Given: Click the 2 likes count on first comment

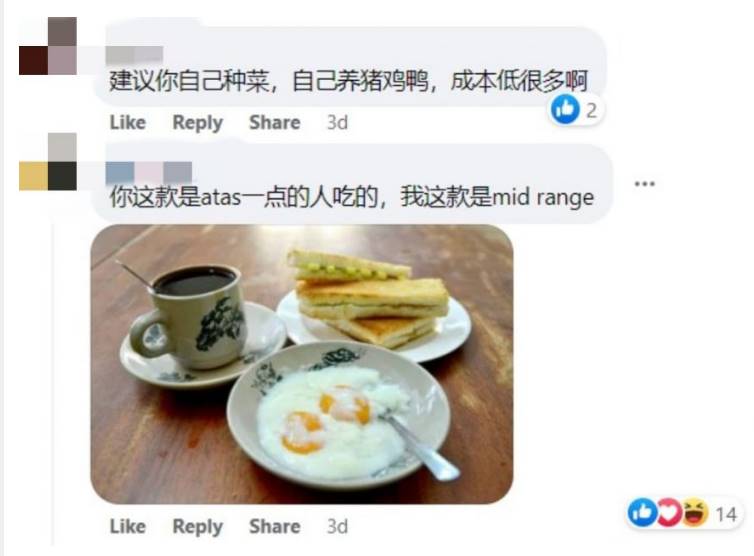Looking at the screenshot, I should 591,111.
